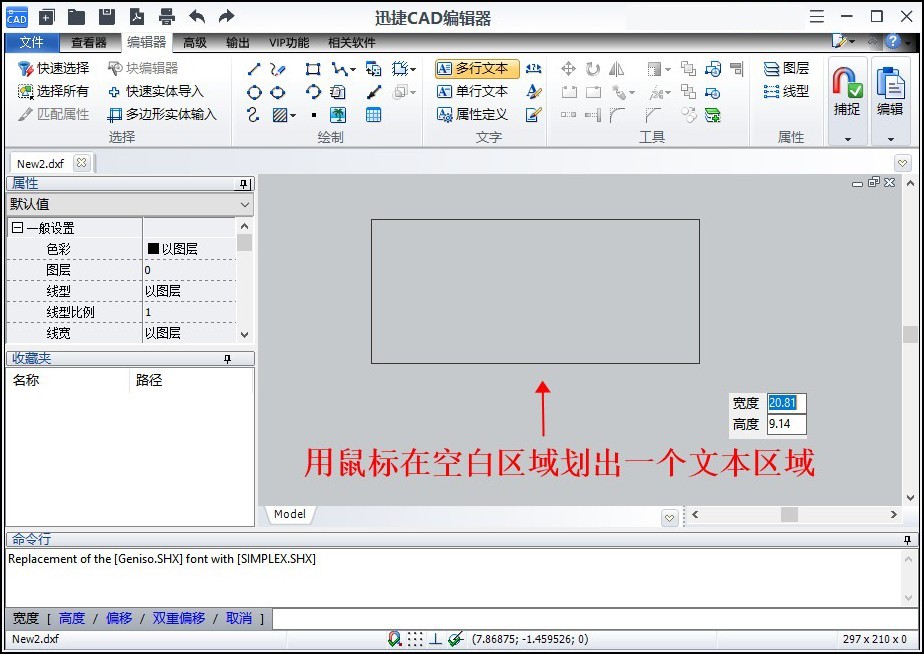Toggle orthogonal mode in the status bar
Screen dimensions: 924x654
tap(434, 639)
